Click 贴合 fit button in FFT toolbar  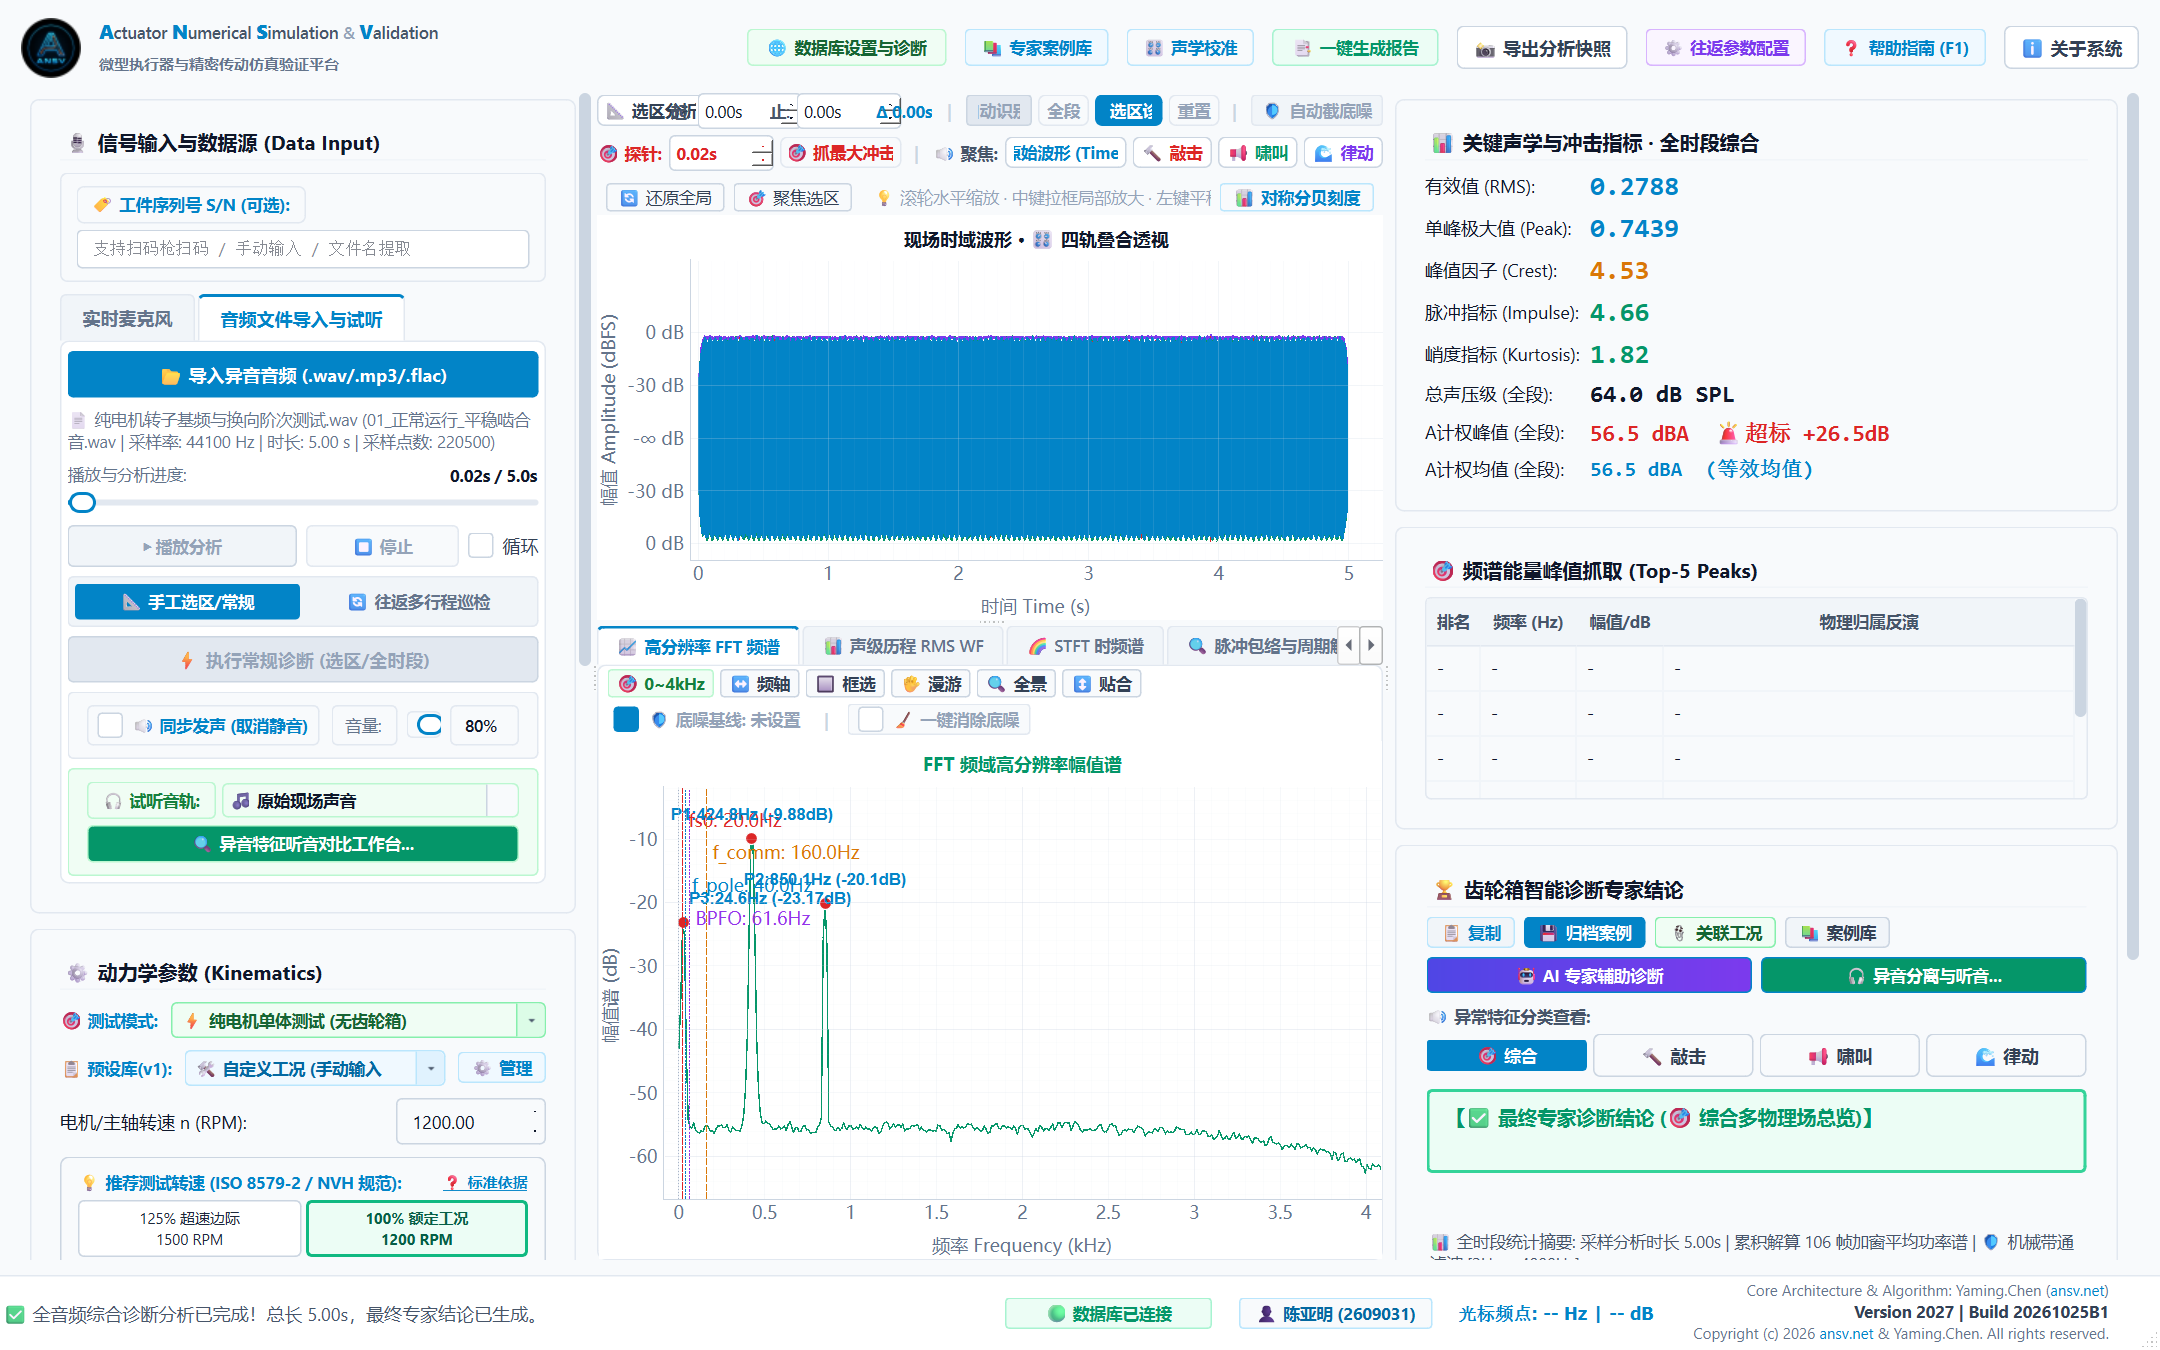tap(1102, 684)
